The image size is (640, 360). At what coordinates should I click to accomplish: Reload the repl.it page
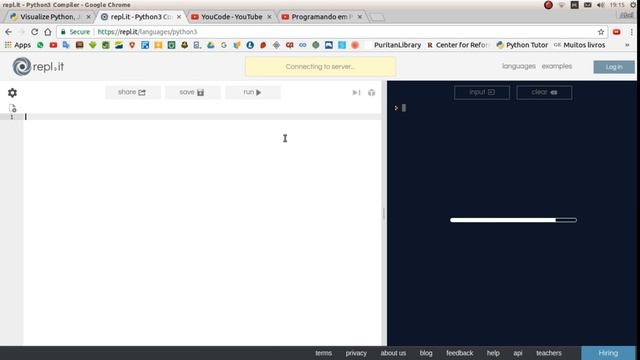[x=35, y=32]
